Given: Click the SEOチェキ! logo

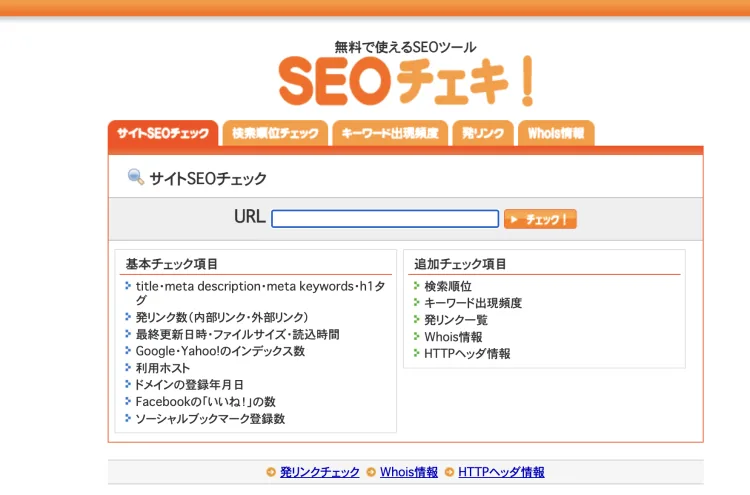Looking at the screenshot, I should pos(406,81).
